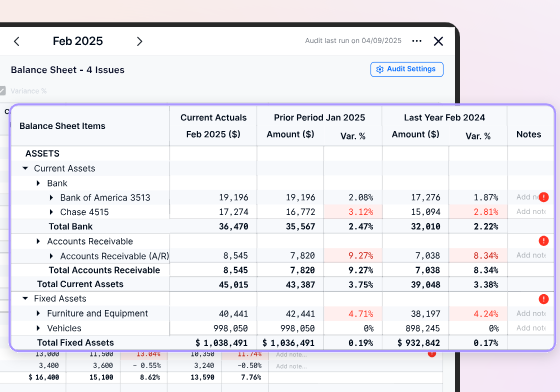Screen dimensions: 560x392
Task: Add note for Chase 4515
Action: pyautogui.click(x=531, y=212)
